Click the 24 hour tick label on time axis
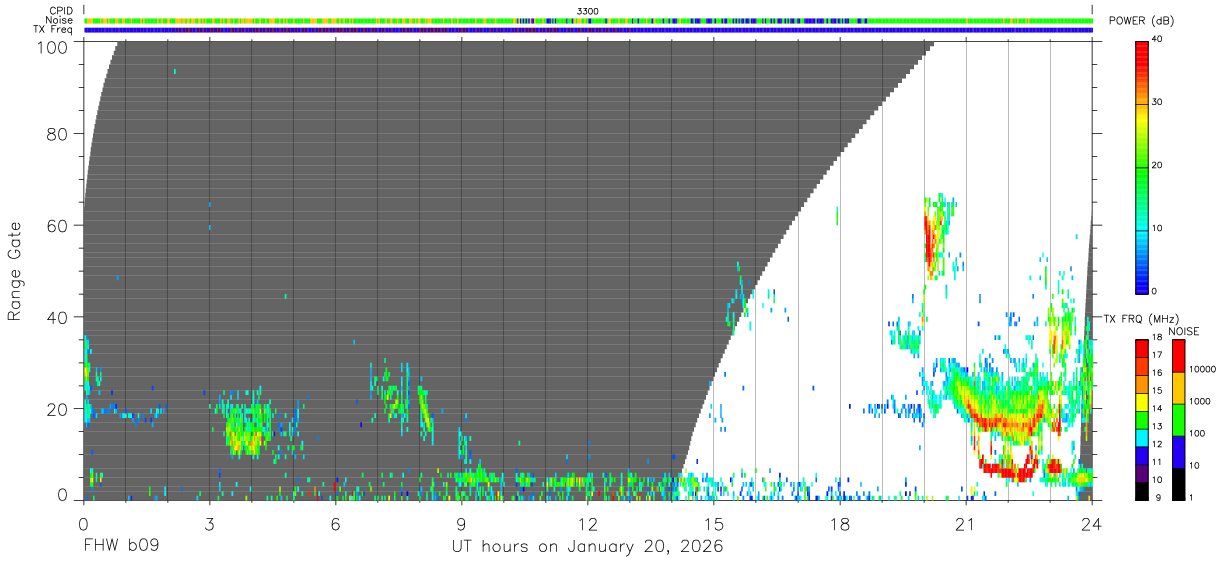 point(1092,523)
